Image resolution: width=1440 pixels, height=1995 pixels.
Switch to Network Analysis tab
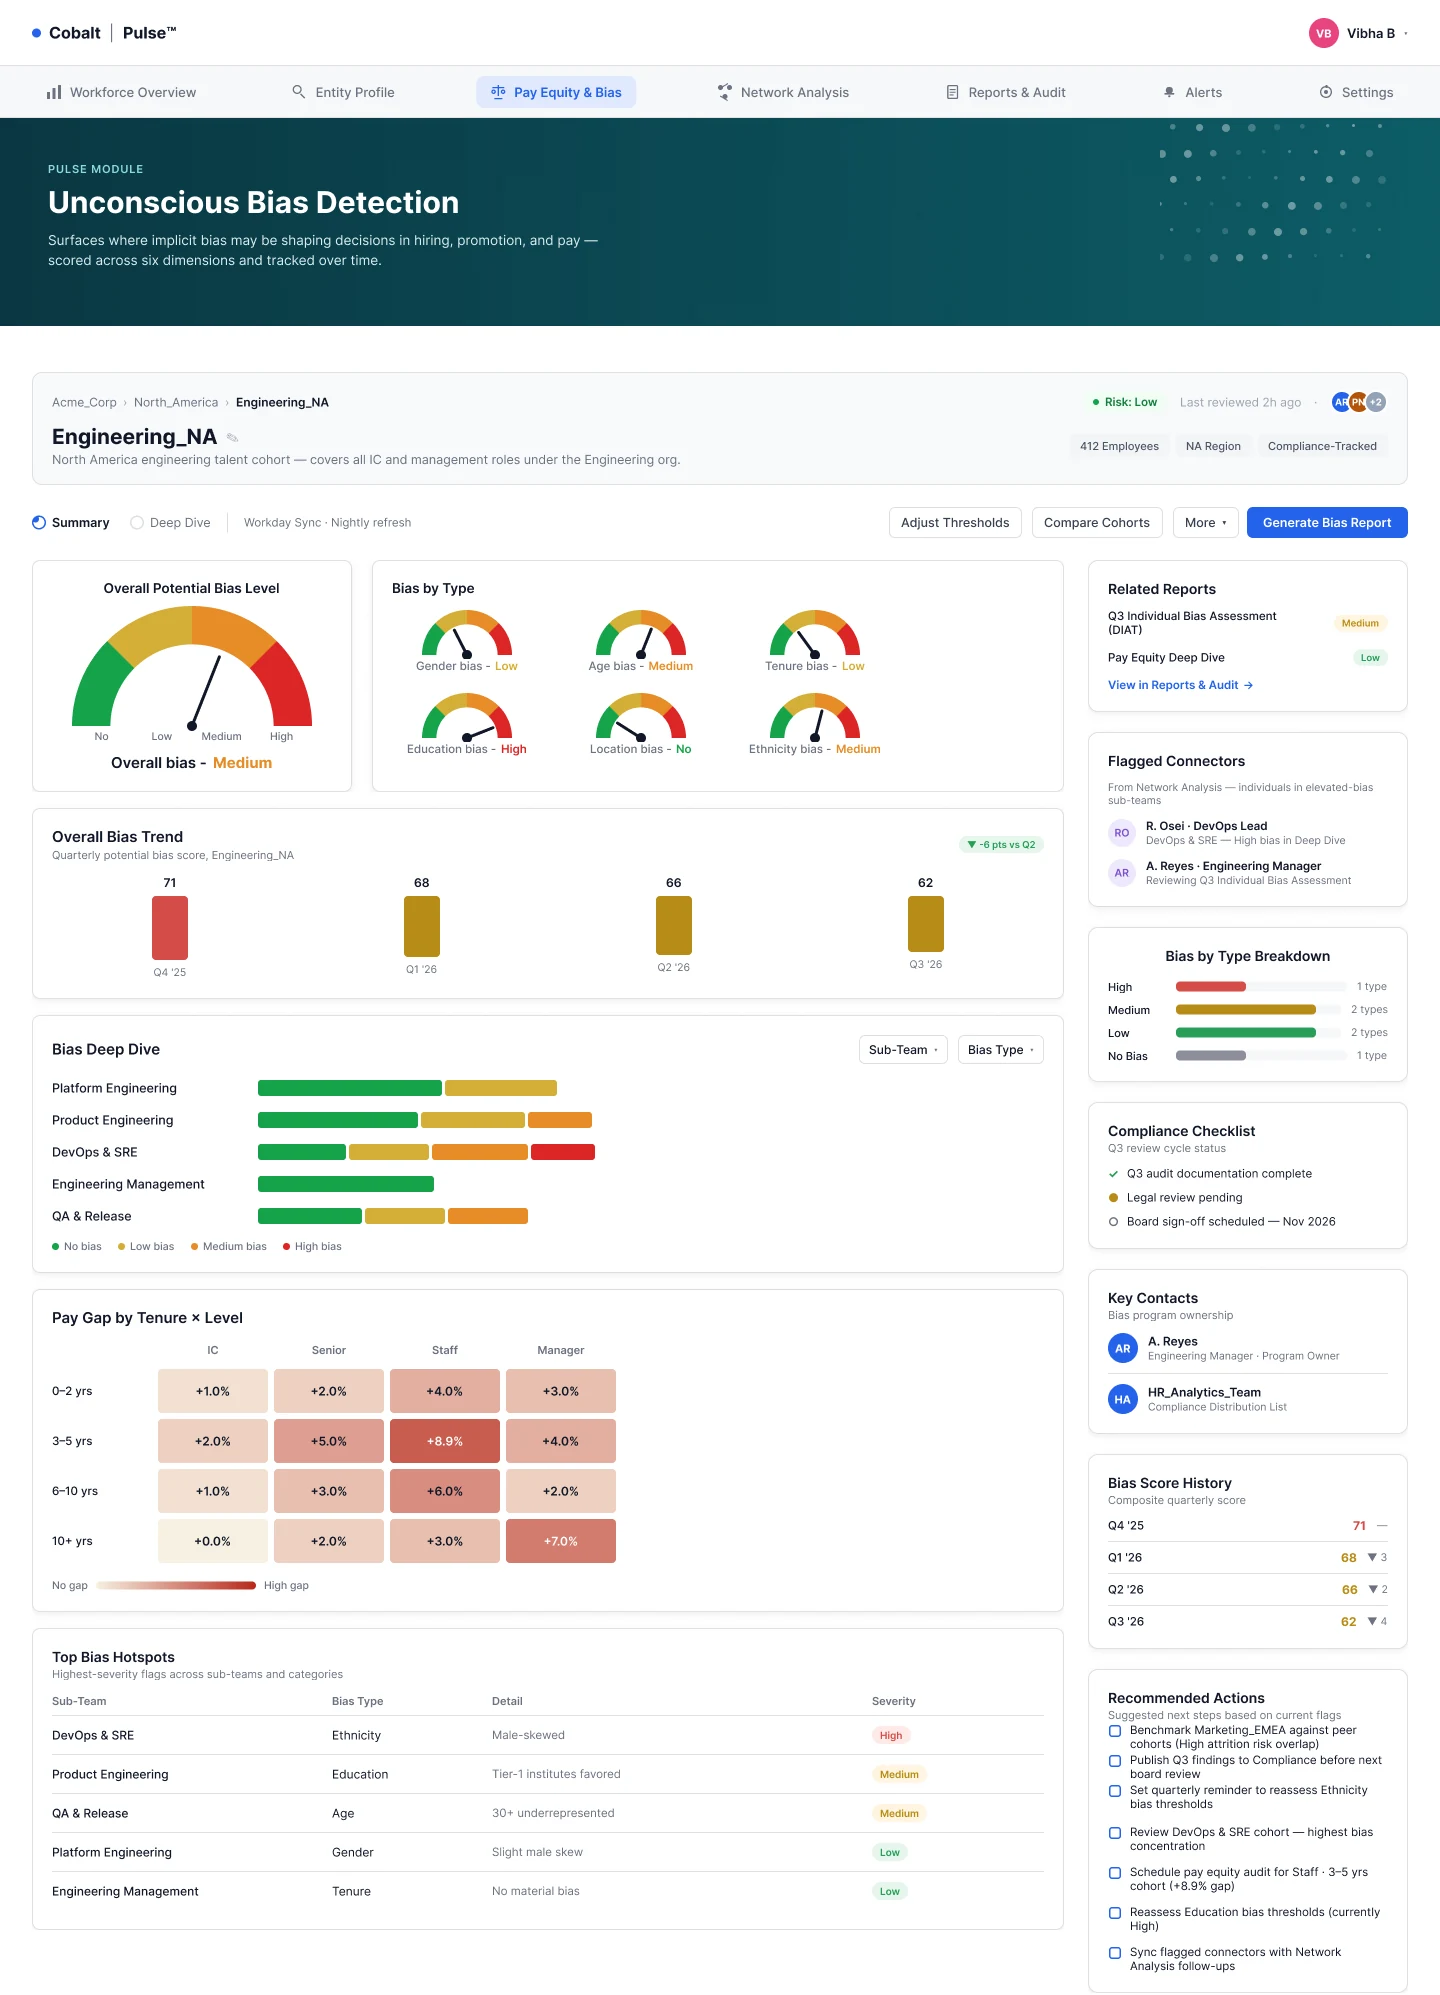(x=783, y=92)
